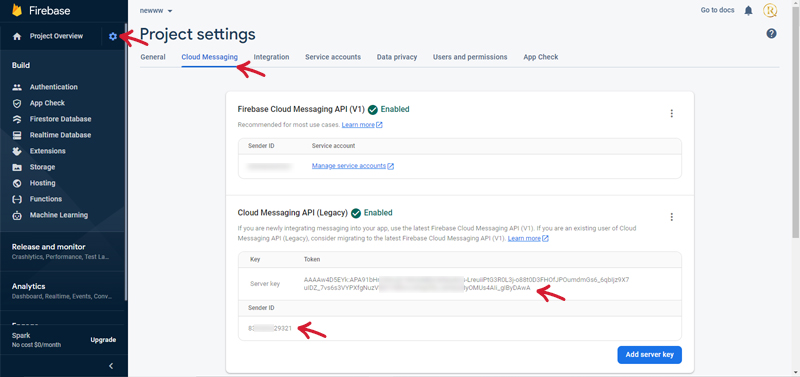Image resolution: width=800 pixels, height=377 pixels.
Task: Open Storage in the sidebar
Action: (42, 167)
